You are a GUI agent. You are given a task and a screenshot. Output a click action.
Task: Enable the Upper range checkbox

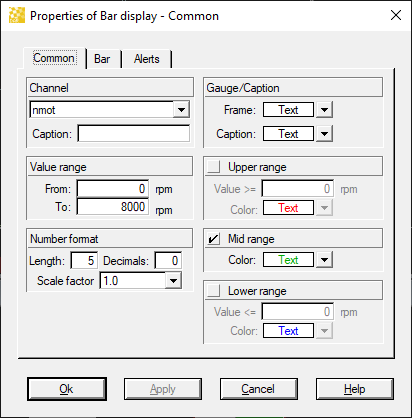coord(213,166)
